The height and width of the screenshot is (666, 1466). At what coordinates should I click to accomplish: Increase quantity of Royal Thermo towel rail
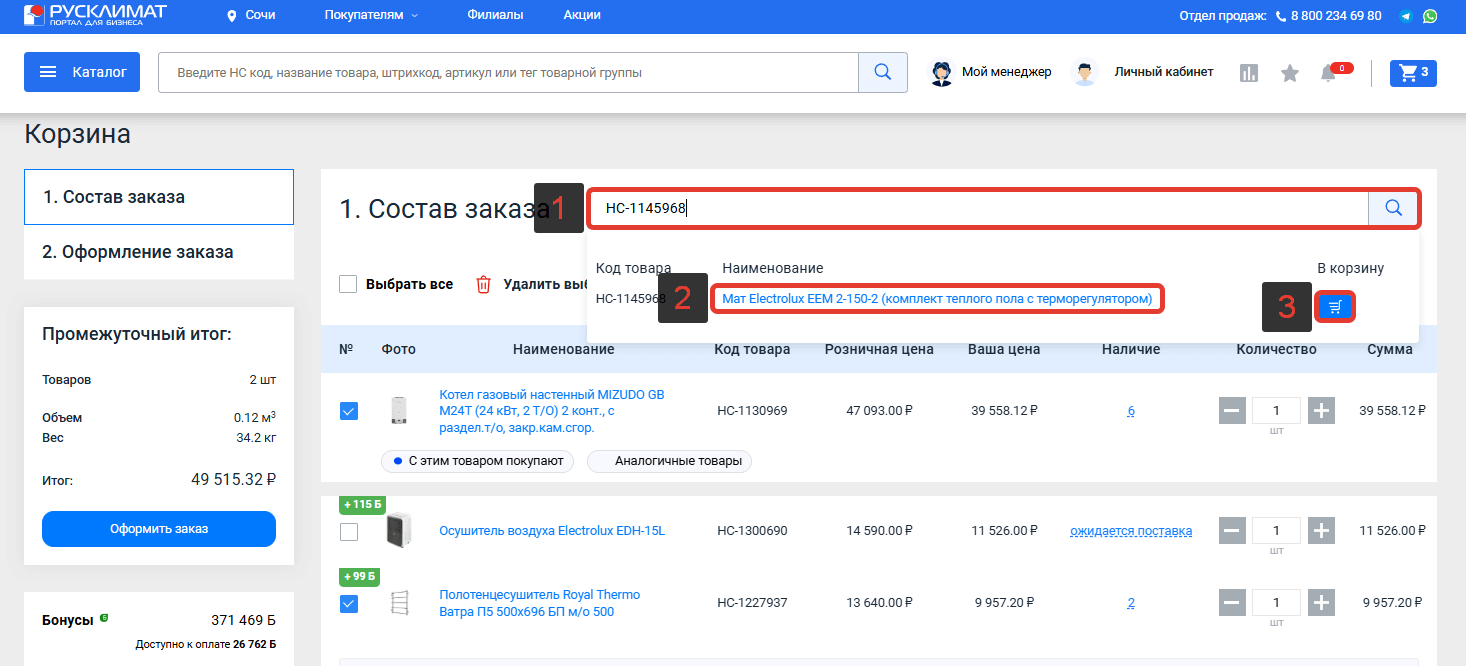1322,602
